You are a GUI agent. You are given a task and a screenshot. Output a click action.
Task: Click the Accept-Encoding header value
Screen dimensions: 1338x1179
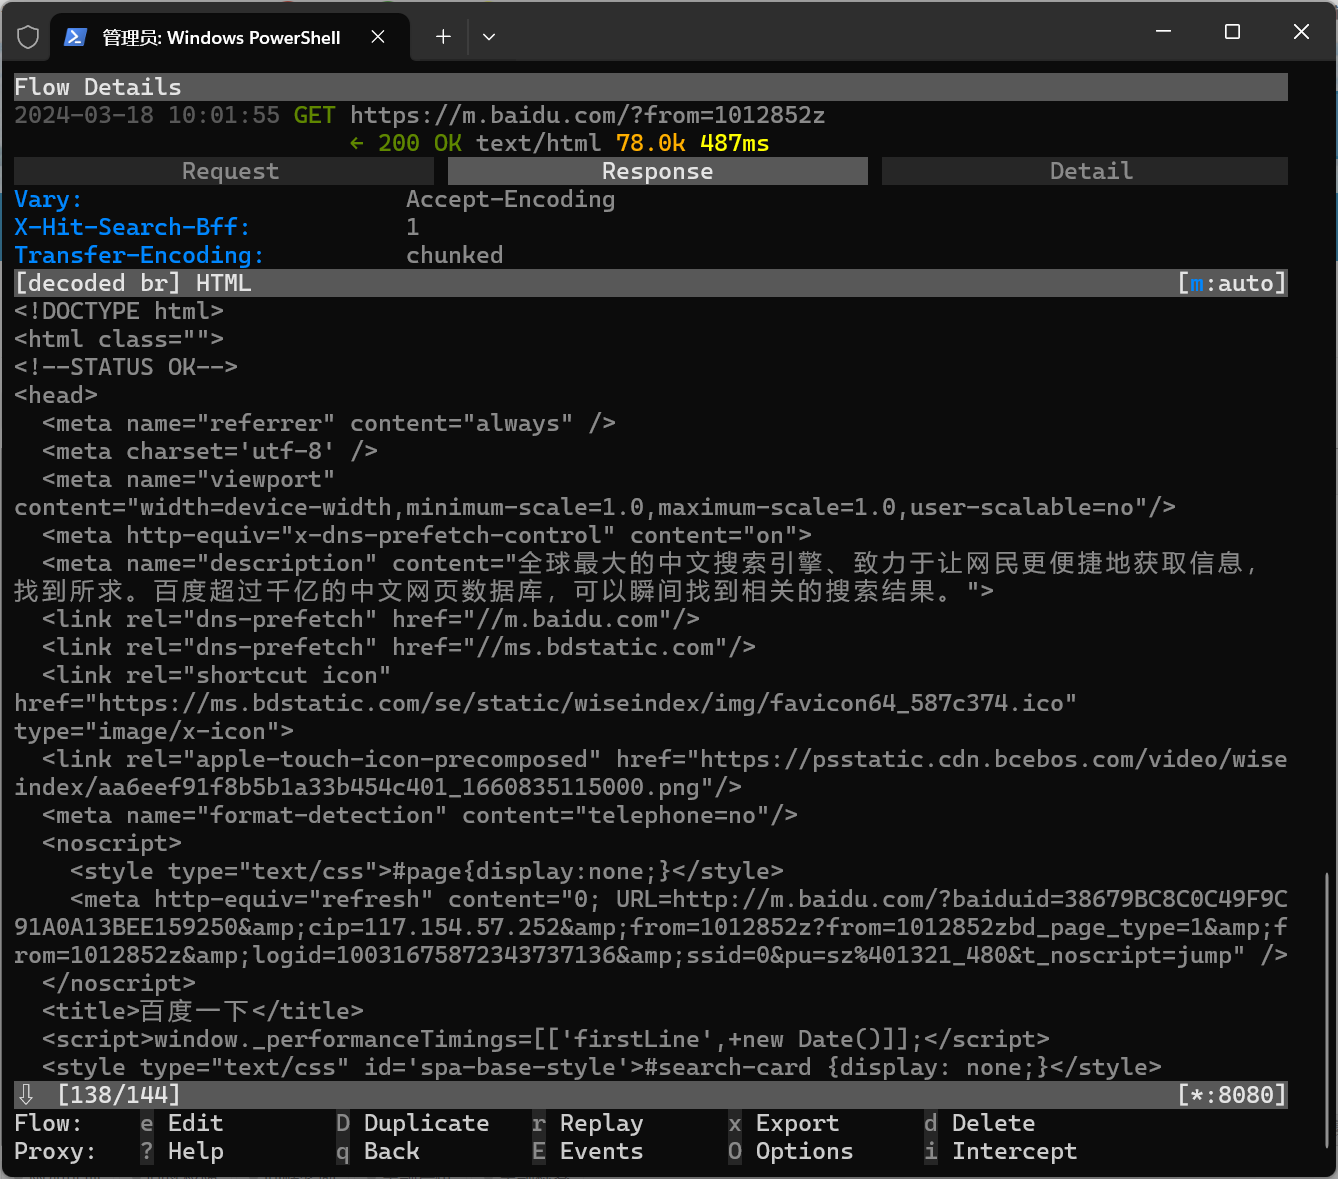tap(510, 199)
